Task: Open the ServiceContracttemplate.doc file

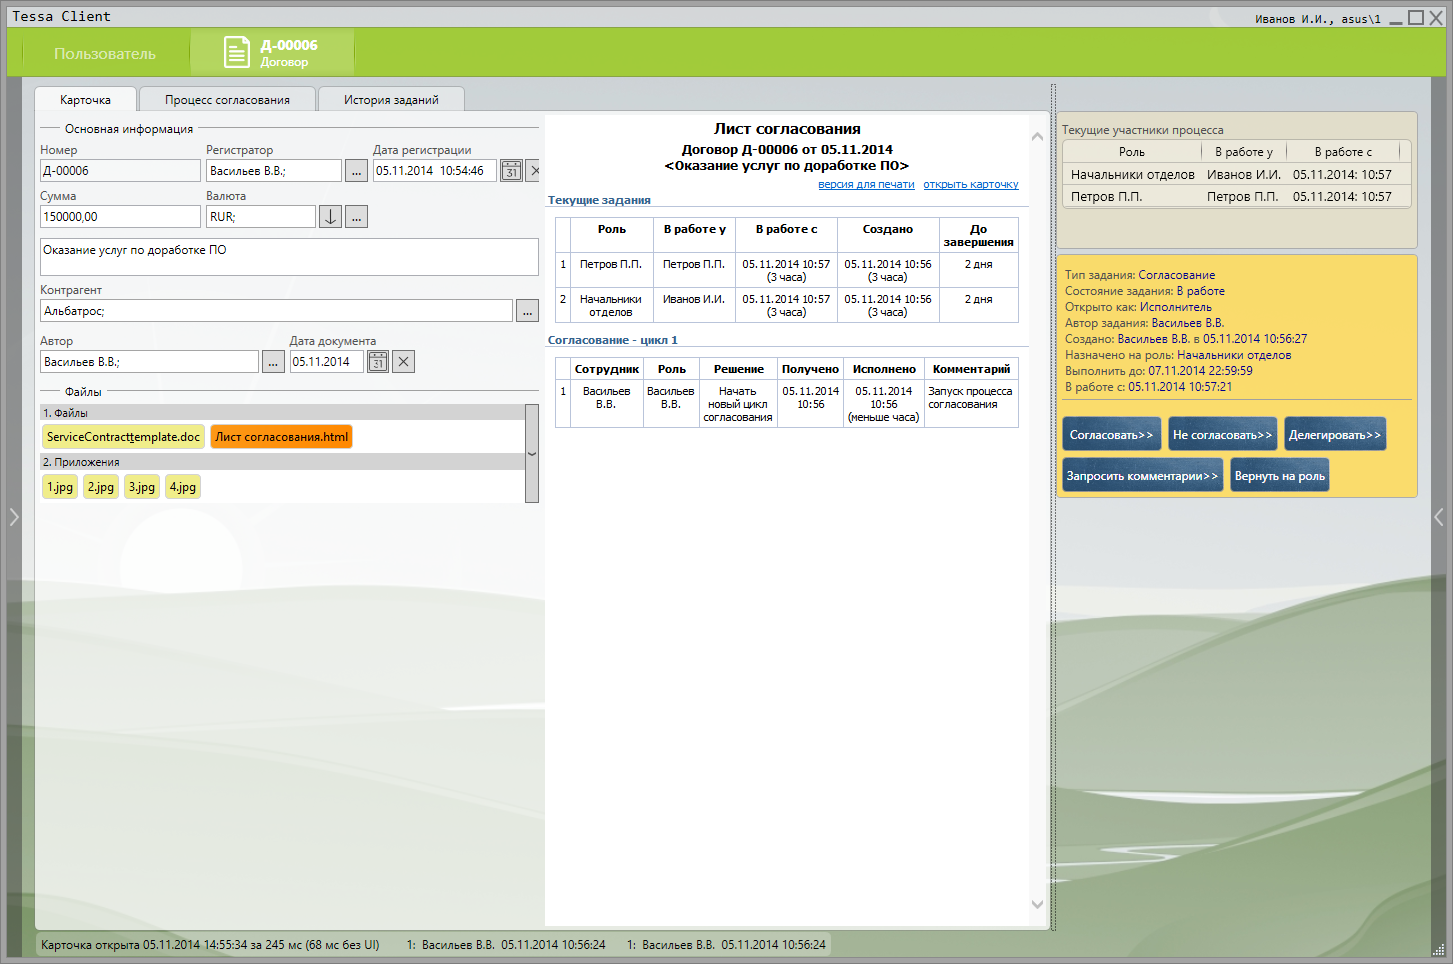Action: 123,437
